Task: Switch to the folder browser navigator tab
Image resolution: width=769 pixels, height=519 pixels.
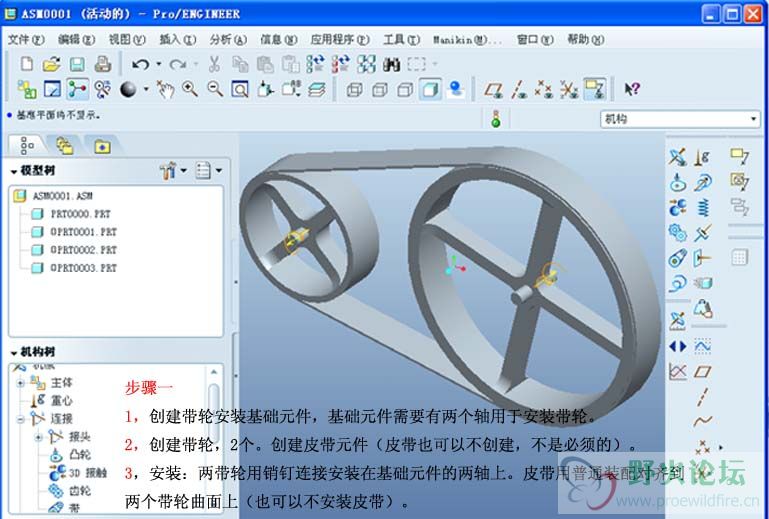Action: pyautogui.click(x=64, y=146)
